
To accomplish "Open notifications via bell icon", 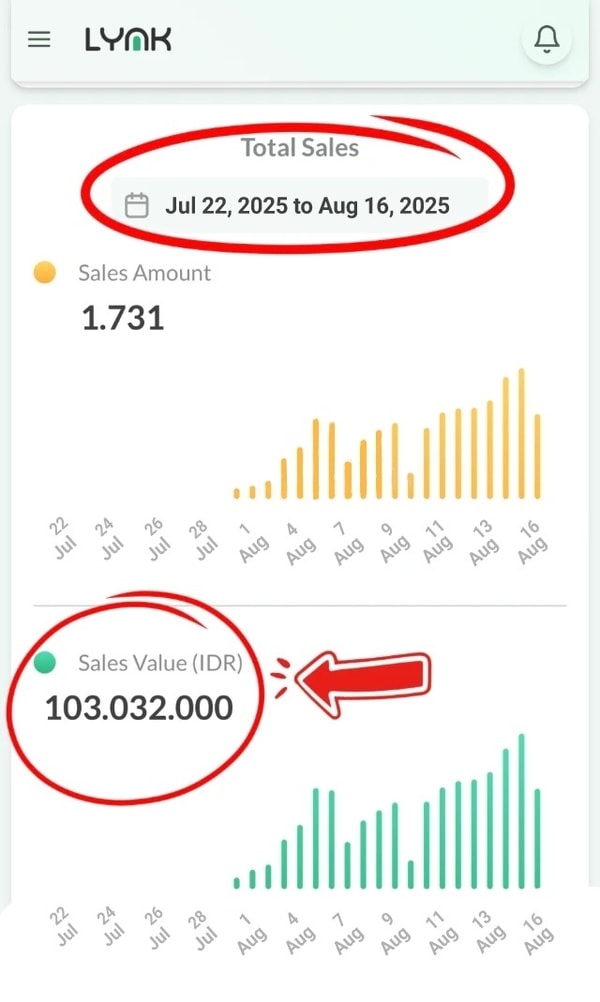I will pos(546,40).
